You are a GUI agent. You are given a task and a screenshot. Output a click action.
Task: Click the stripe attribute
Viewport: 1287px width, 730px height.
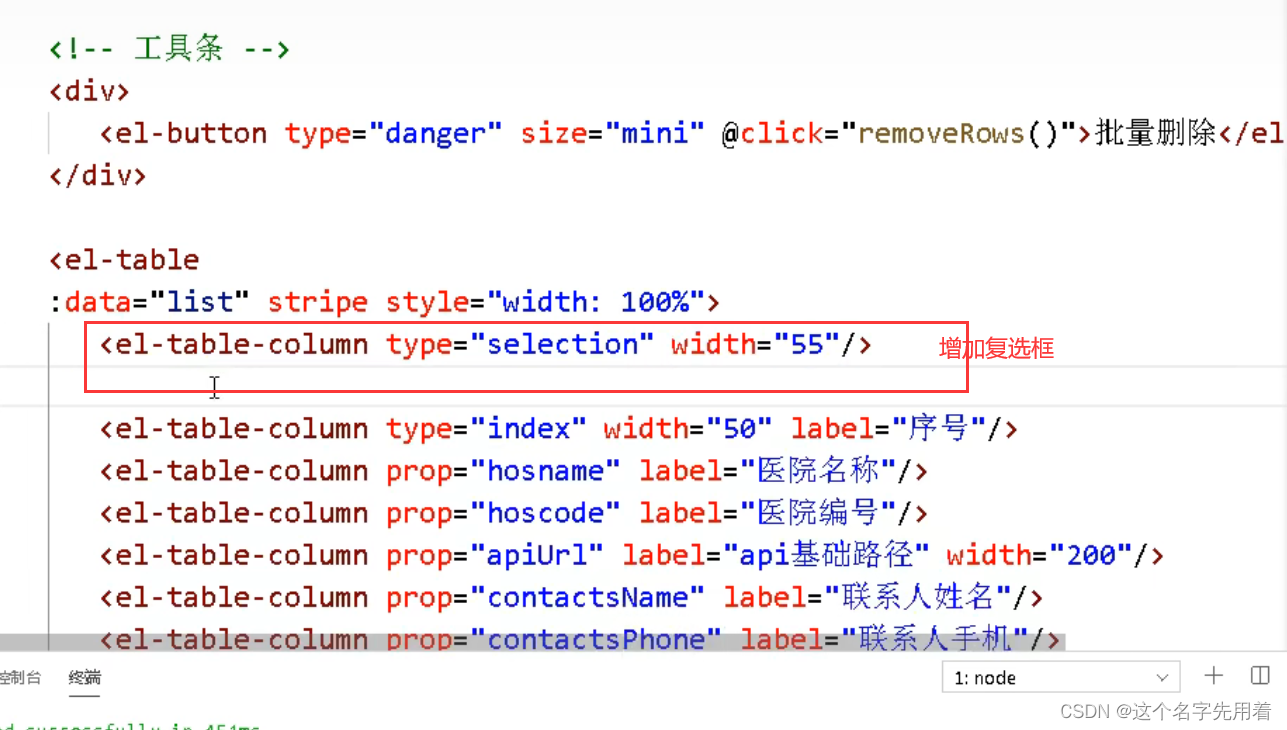[318, 302]
